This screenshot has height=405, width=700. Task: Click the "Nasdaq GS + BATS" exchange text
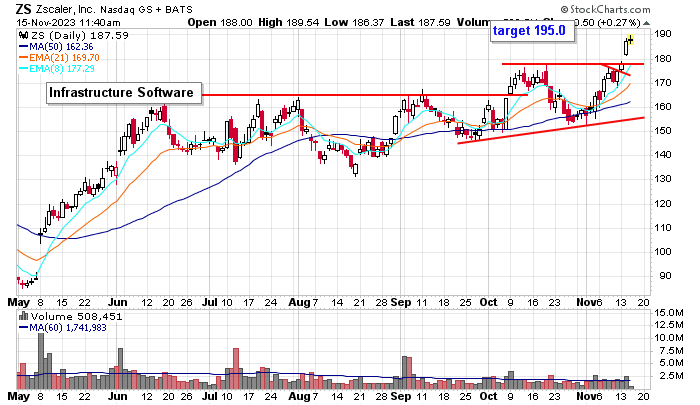coord(146,9)
